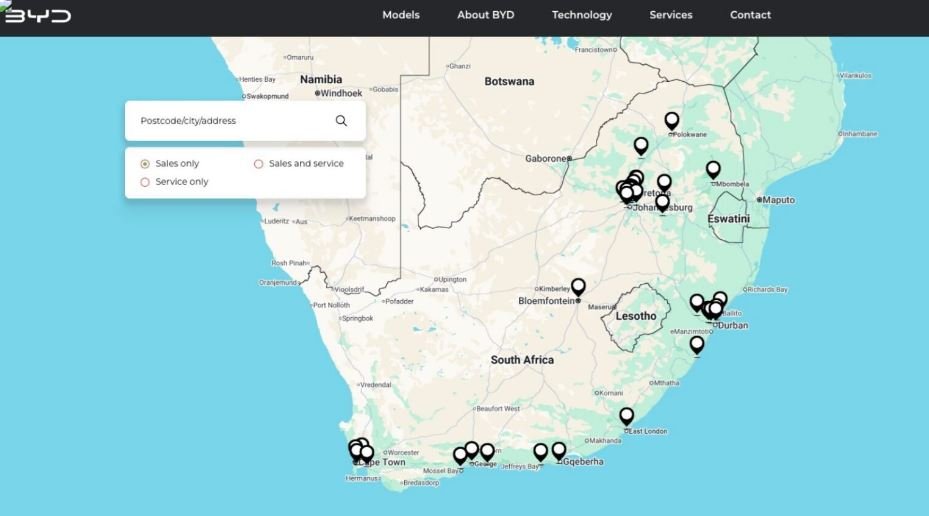Select the map pin at Mbombela
This screenshot has width=929, height=516.
click(x=713, y=169)
